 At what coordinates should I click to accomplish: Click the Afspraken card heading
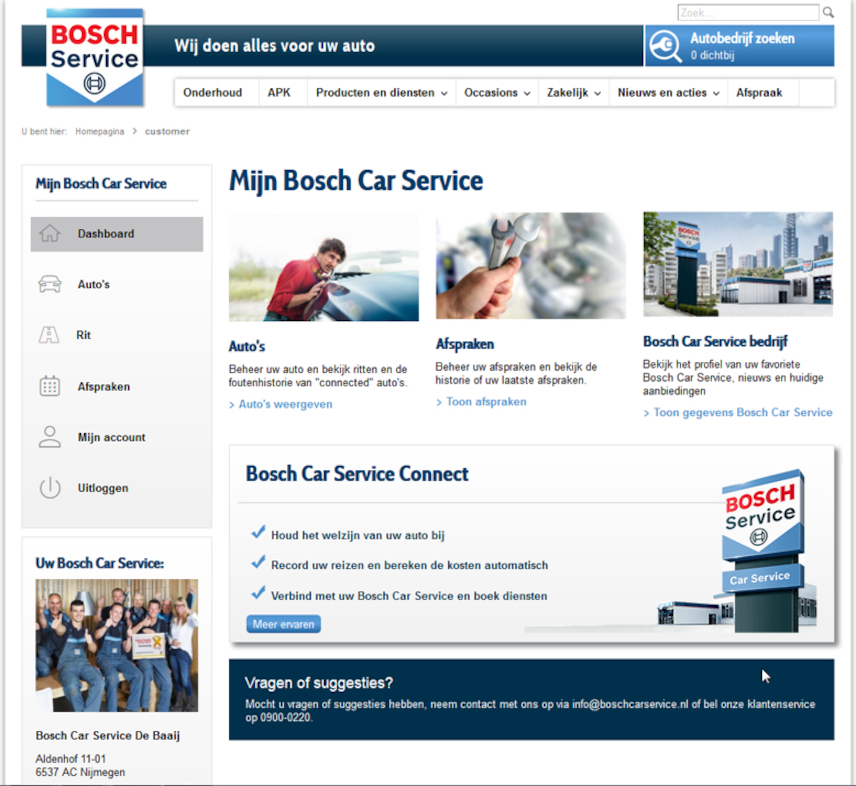pyautogui.click(x=465, y=344)
